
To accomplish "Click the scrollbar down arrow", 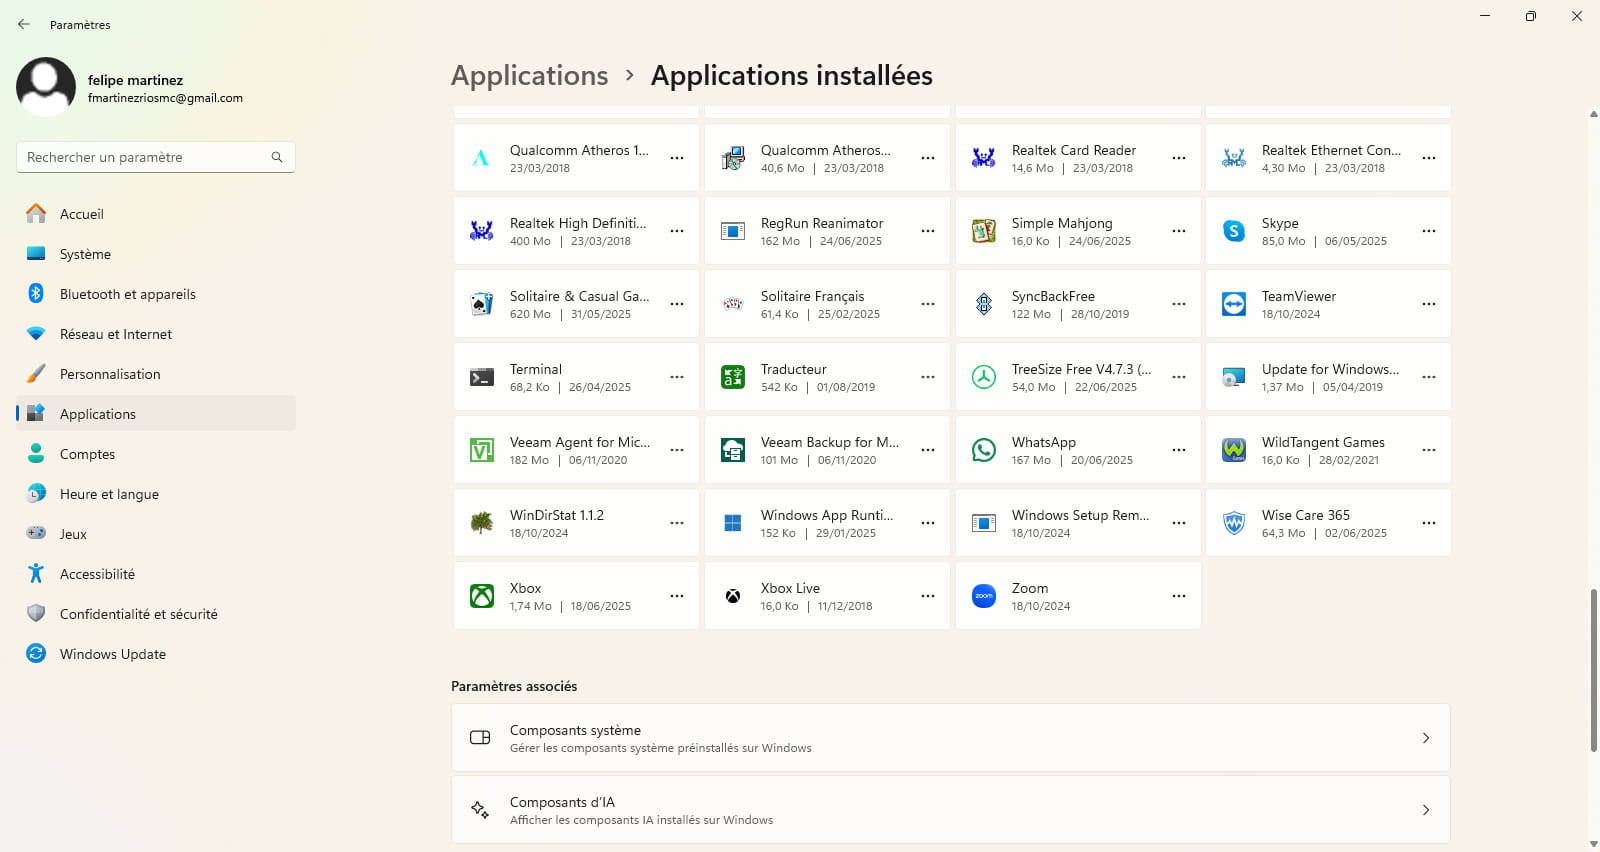I will click(1594, 844).
